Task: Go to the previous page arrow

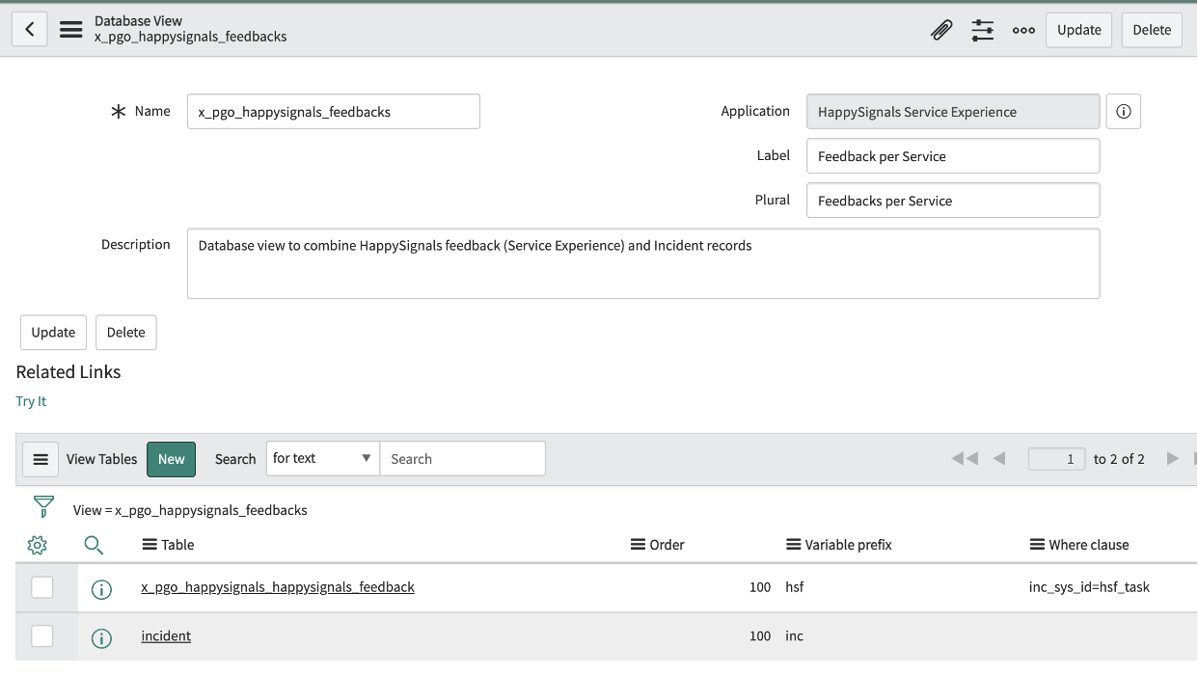Action: pyautogui.click(x=999, y=459)
